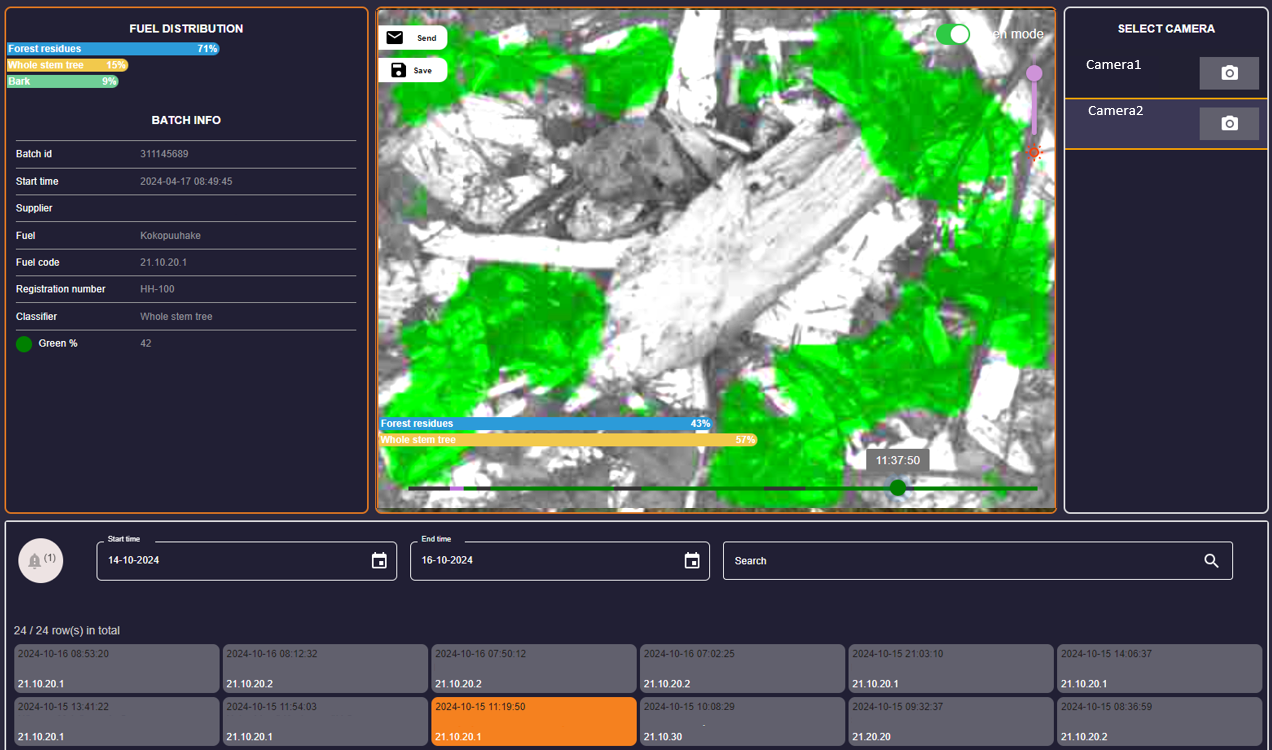Select the batch with fuel code 21.20.20

951,721
